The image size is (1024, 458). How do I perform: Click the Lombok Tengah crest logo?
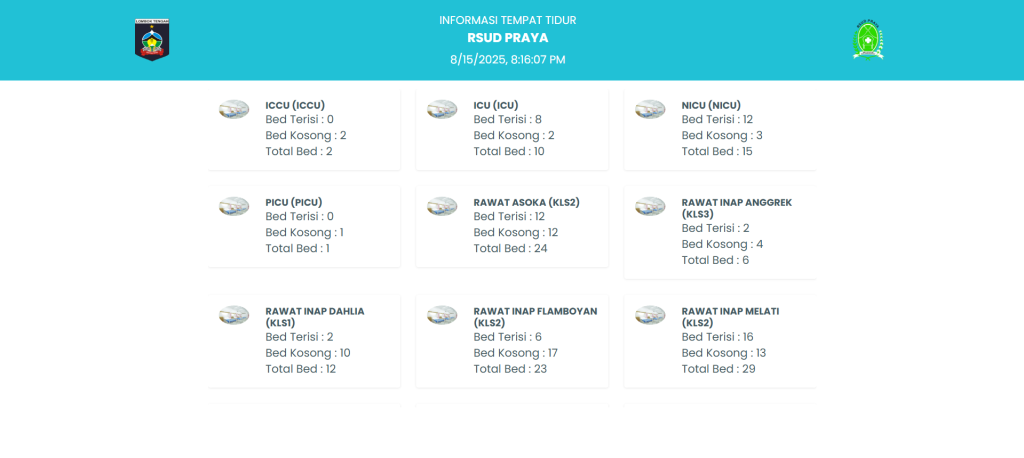coord(153,39)
